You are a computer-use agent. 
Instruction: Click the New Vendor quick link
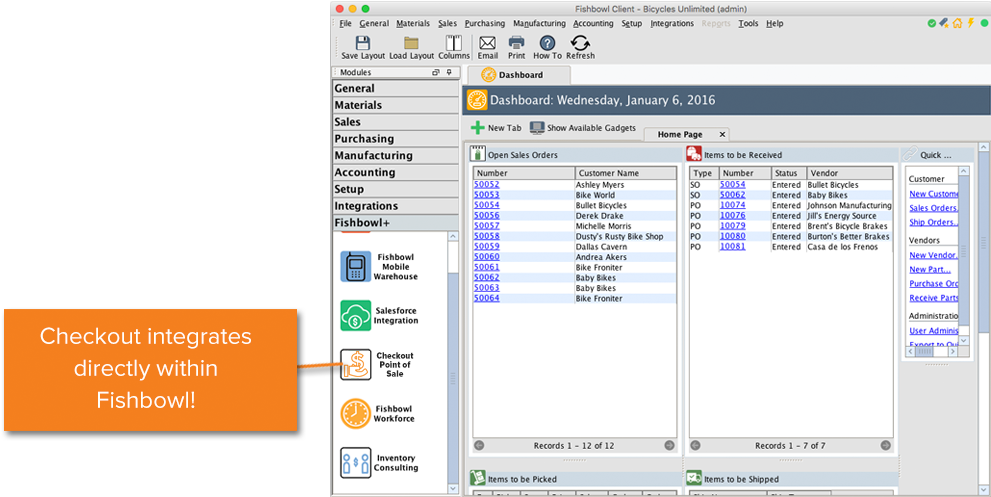pyautogui.click(x=933, y=255)
